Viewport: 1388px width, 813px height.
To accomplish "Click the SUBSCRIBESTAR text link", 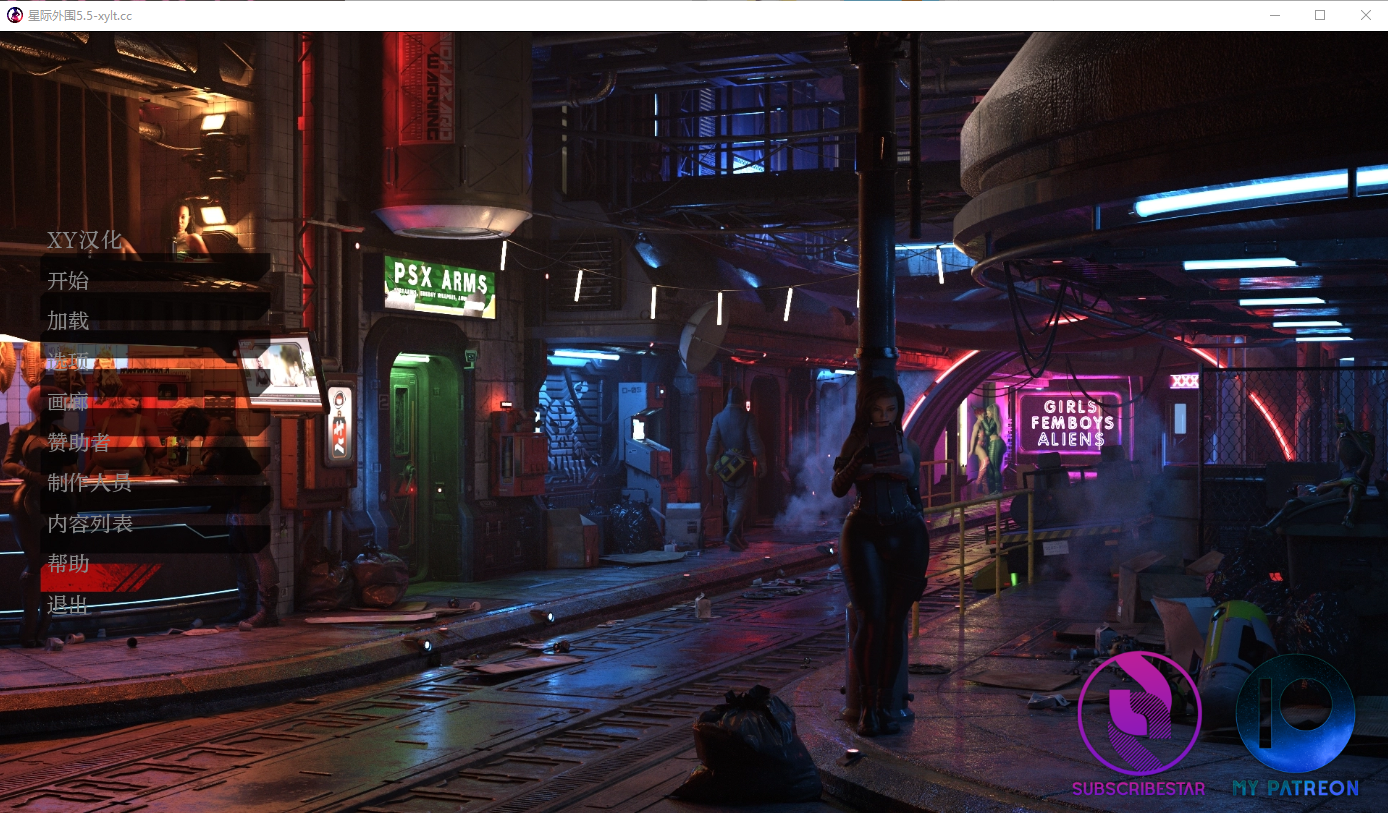I will pyautogui.click(x=1138, y=789).
